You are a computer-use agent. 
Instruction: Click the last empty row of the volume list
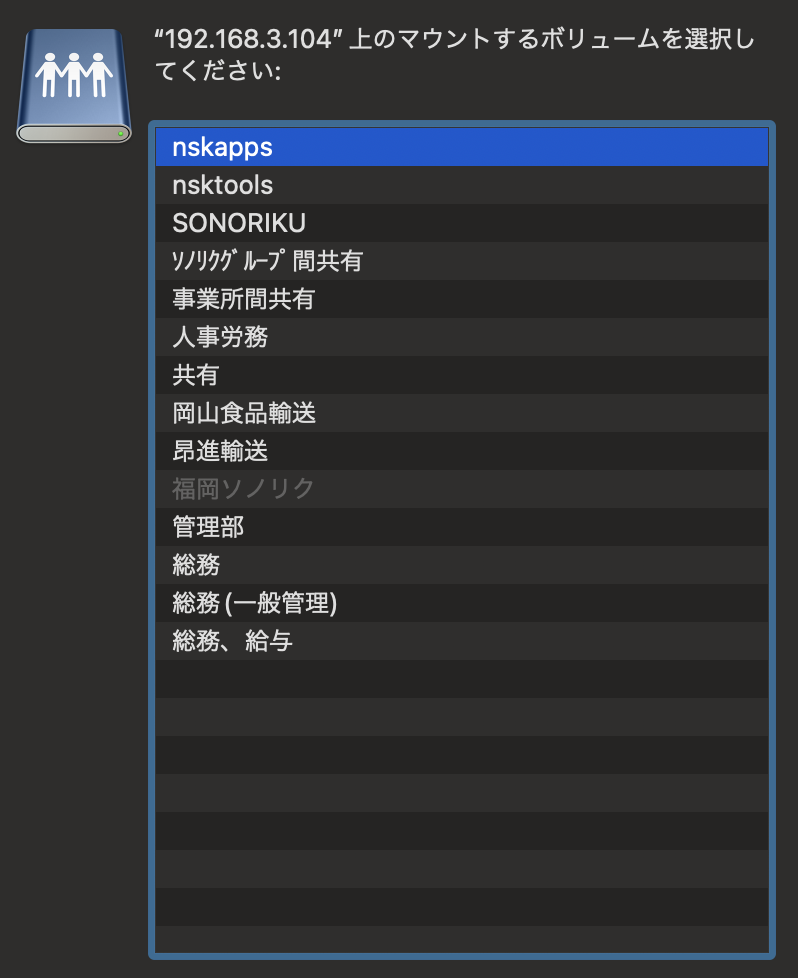460,938
